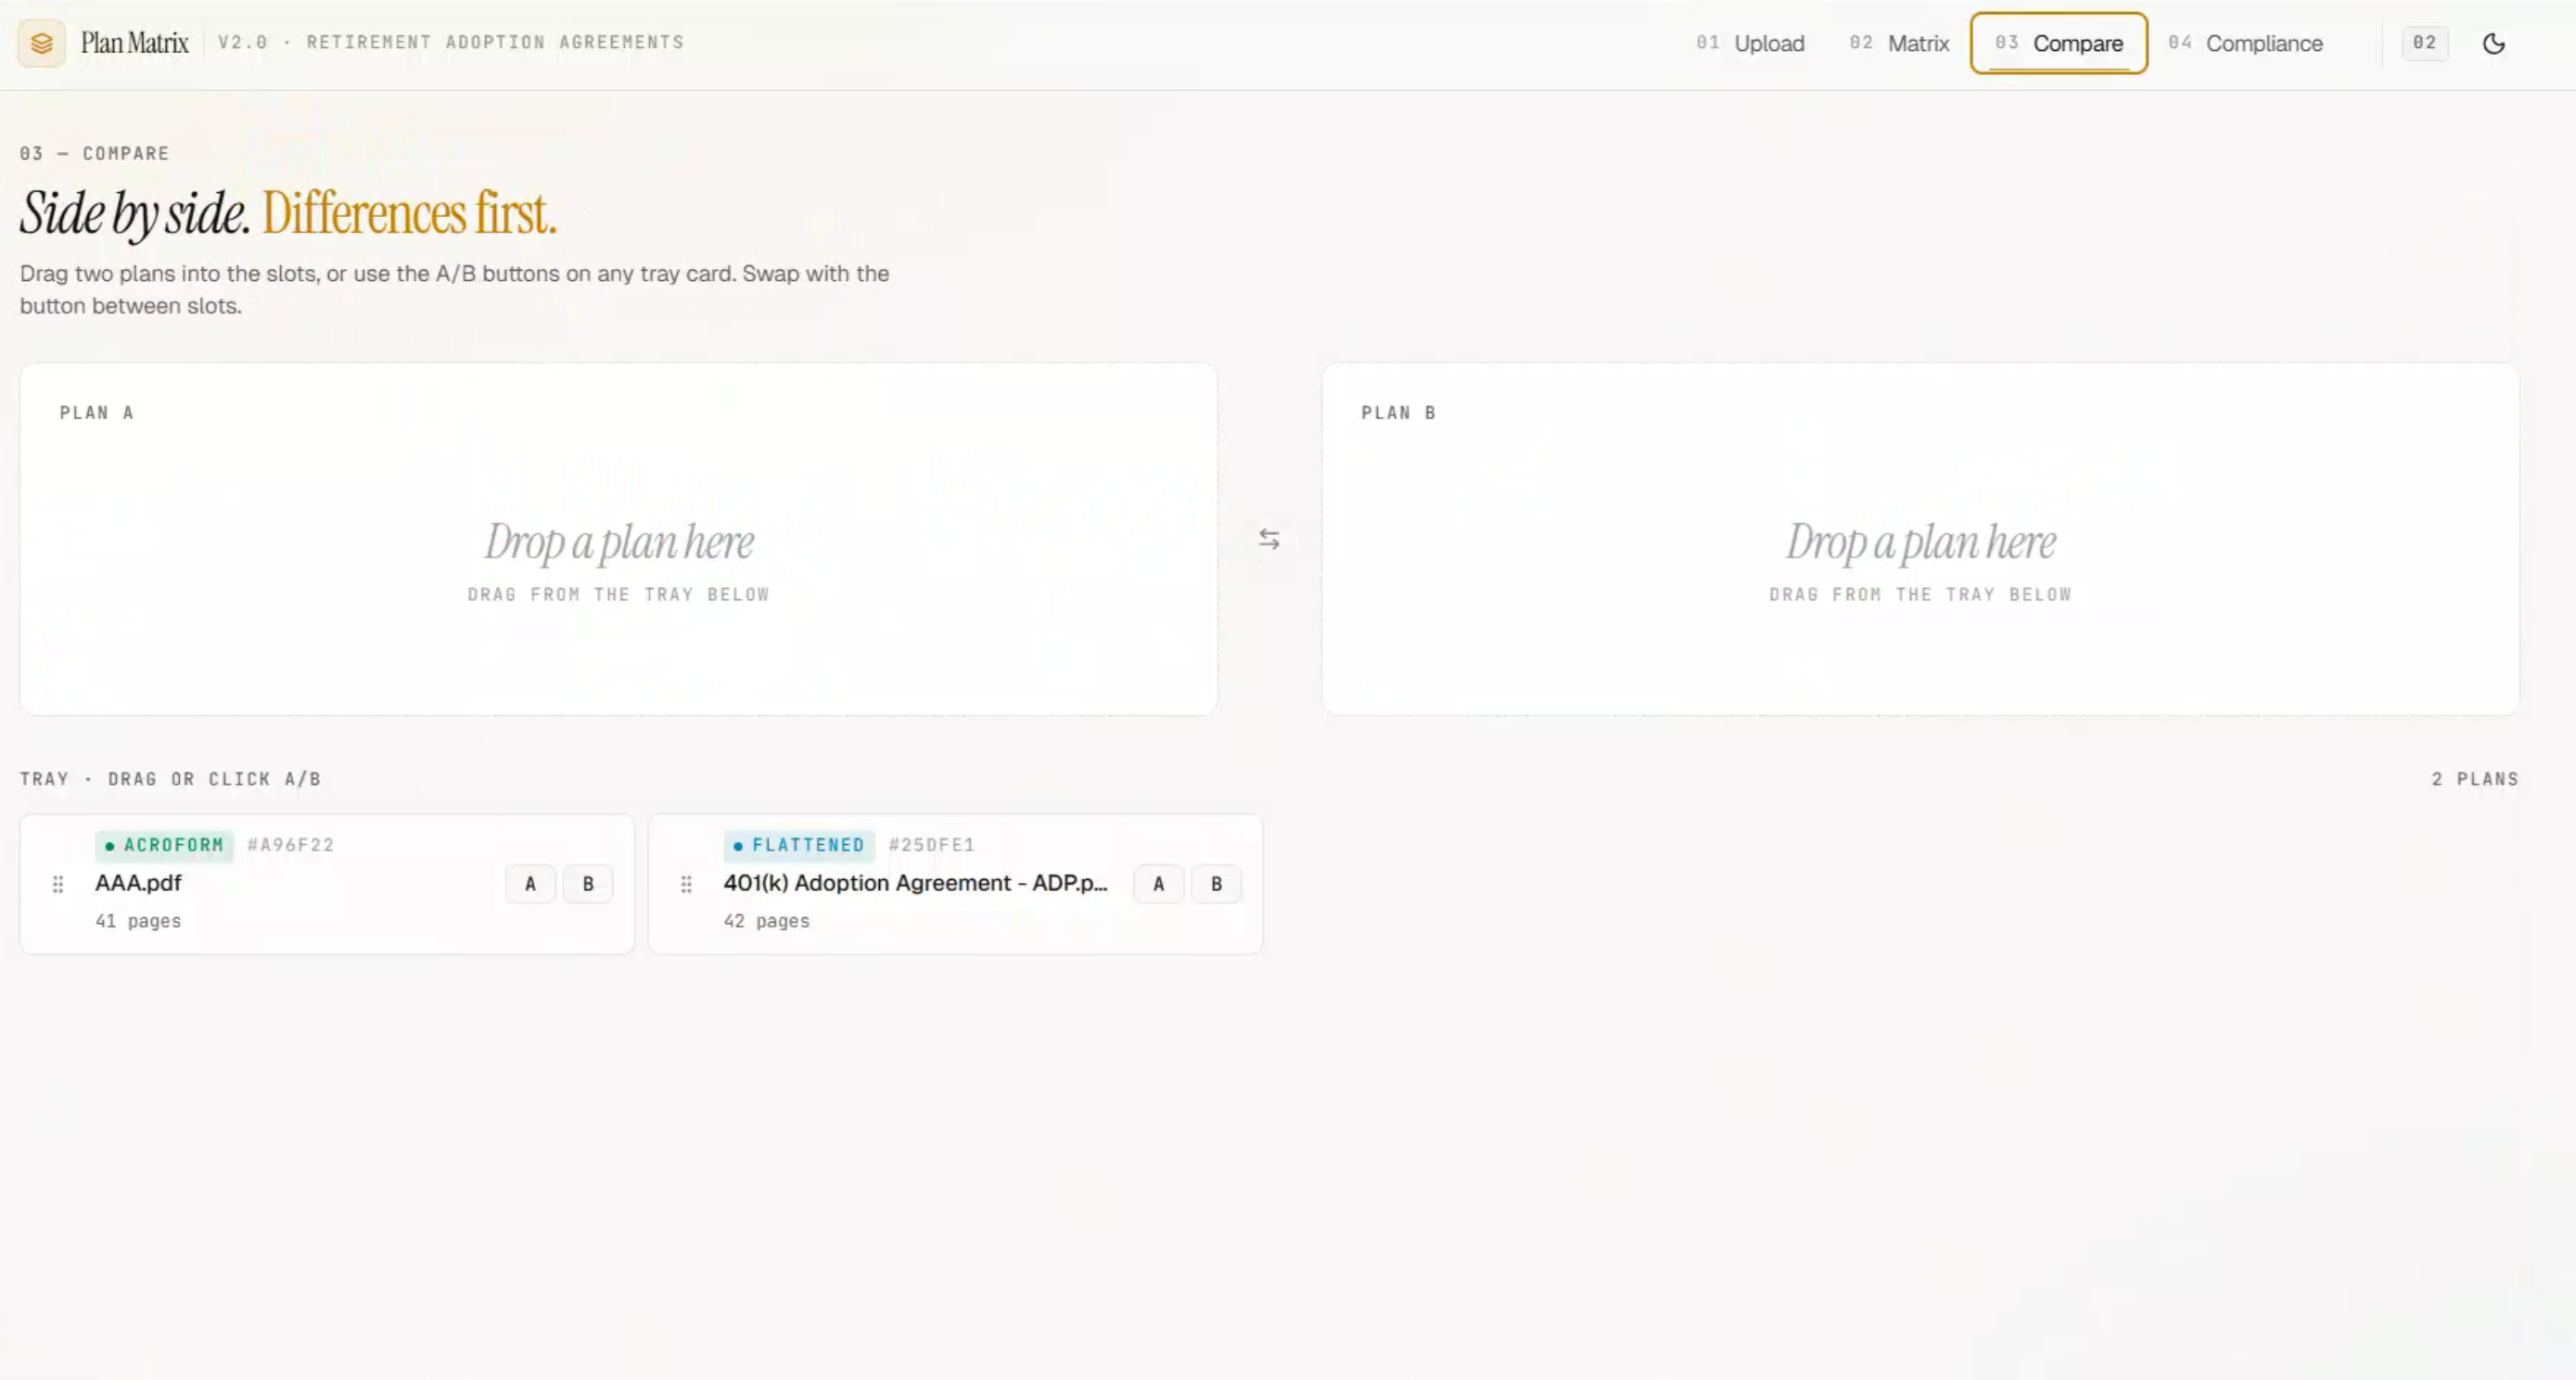Click the 41 pages label
The image size is (2576, 1380).
coord(138,921)
